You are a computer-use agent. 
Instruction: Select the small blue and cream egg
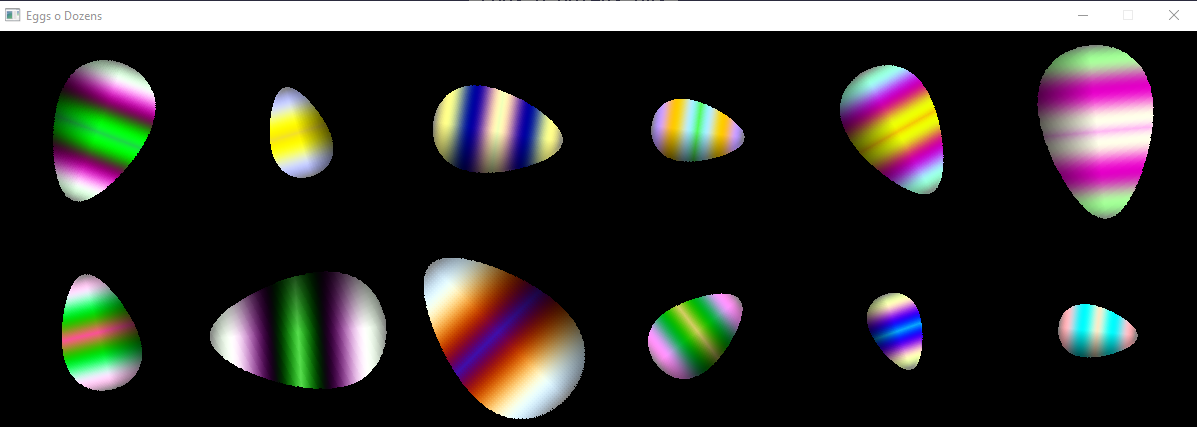[x=895, y=331]
